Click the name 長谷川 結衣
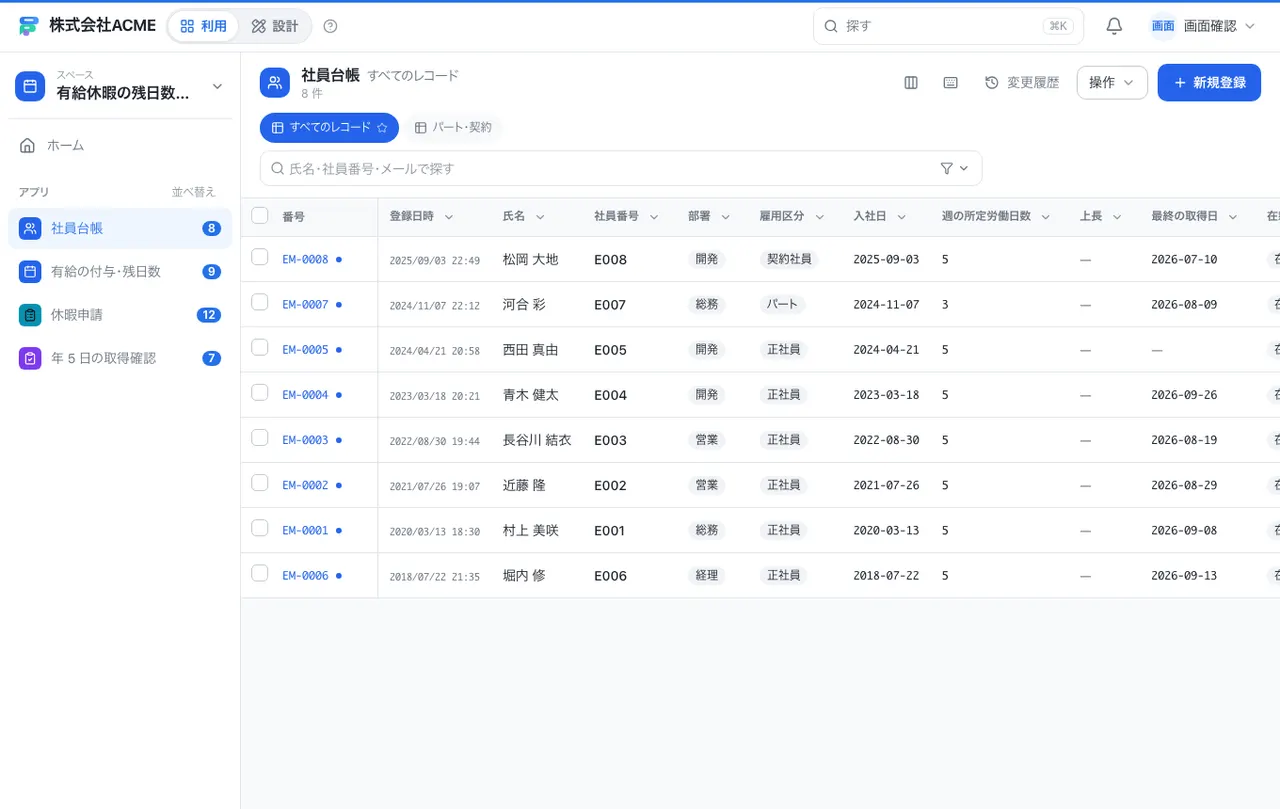 point(537,440)
